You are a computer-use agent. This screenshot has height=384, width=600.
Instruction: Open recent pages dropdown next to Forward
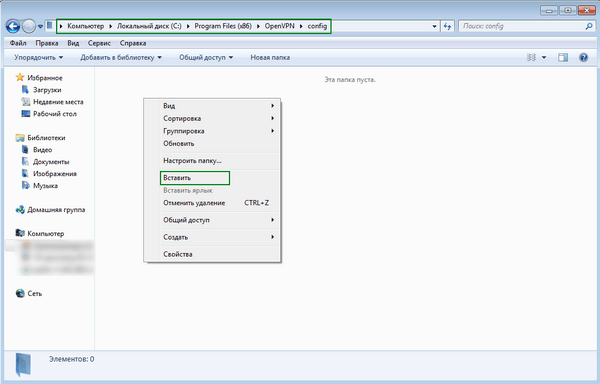pos(40,26)
